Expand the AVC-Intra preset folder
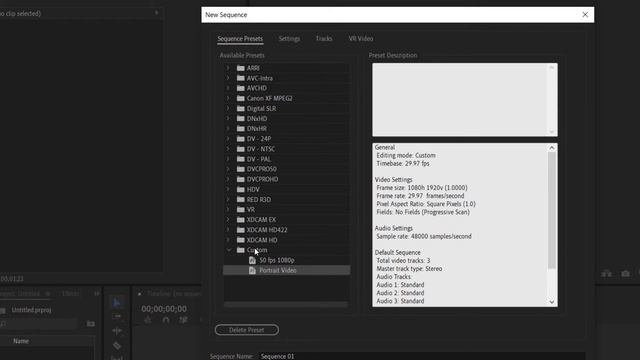The image size is (640, 360). point(228,78)
